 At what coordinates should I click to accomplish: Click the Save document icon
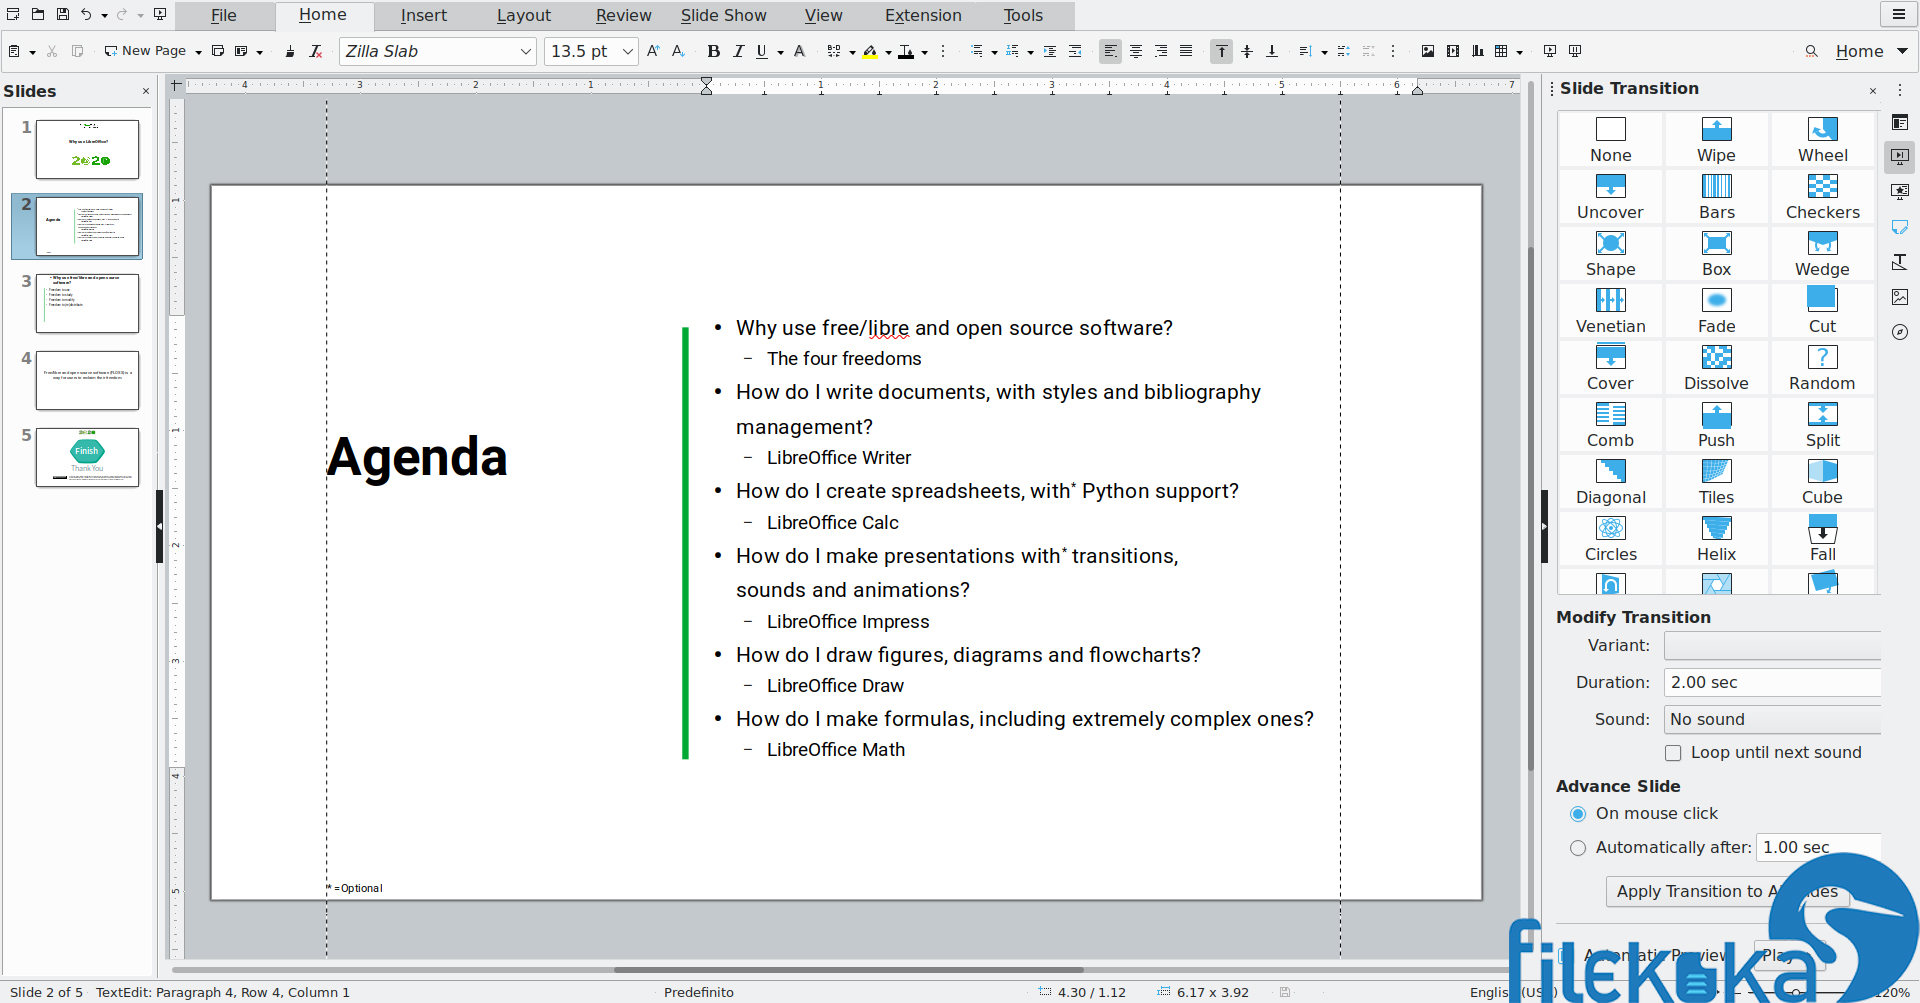click(x=62, y=15)
